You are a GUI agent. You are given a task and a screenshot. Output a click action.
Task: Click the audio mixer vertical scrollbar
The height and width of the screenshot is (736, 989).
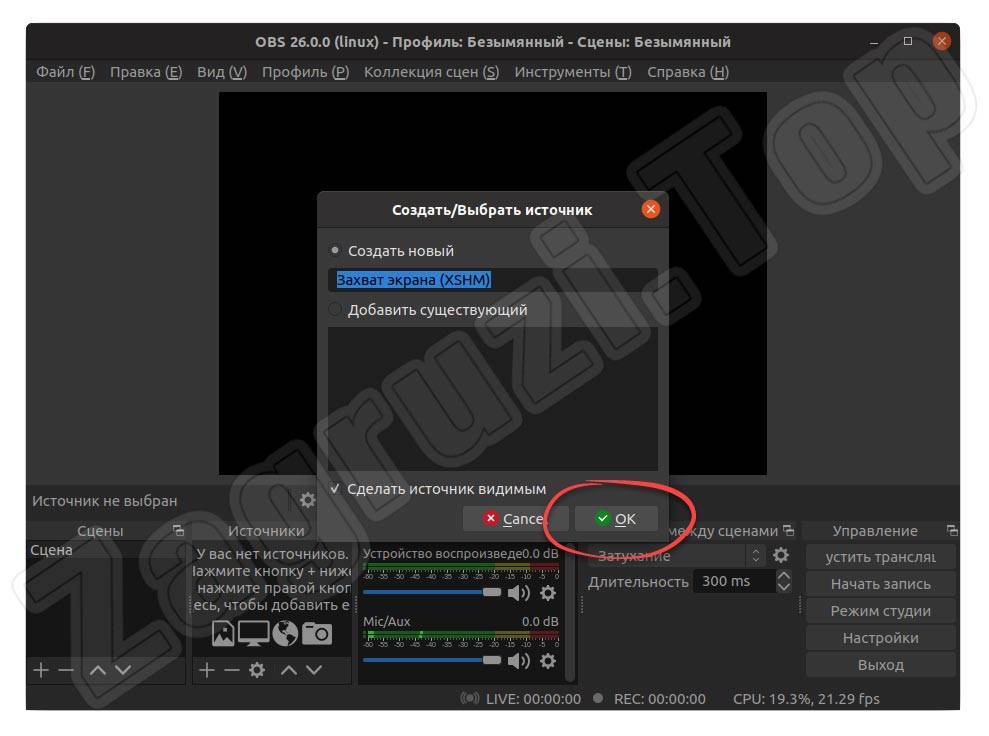point(570,613)
